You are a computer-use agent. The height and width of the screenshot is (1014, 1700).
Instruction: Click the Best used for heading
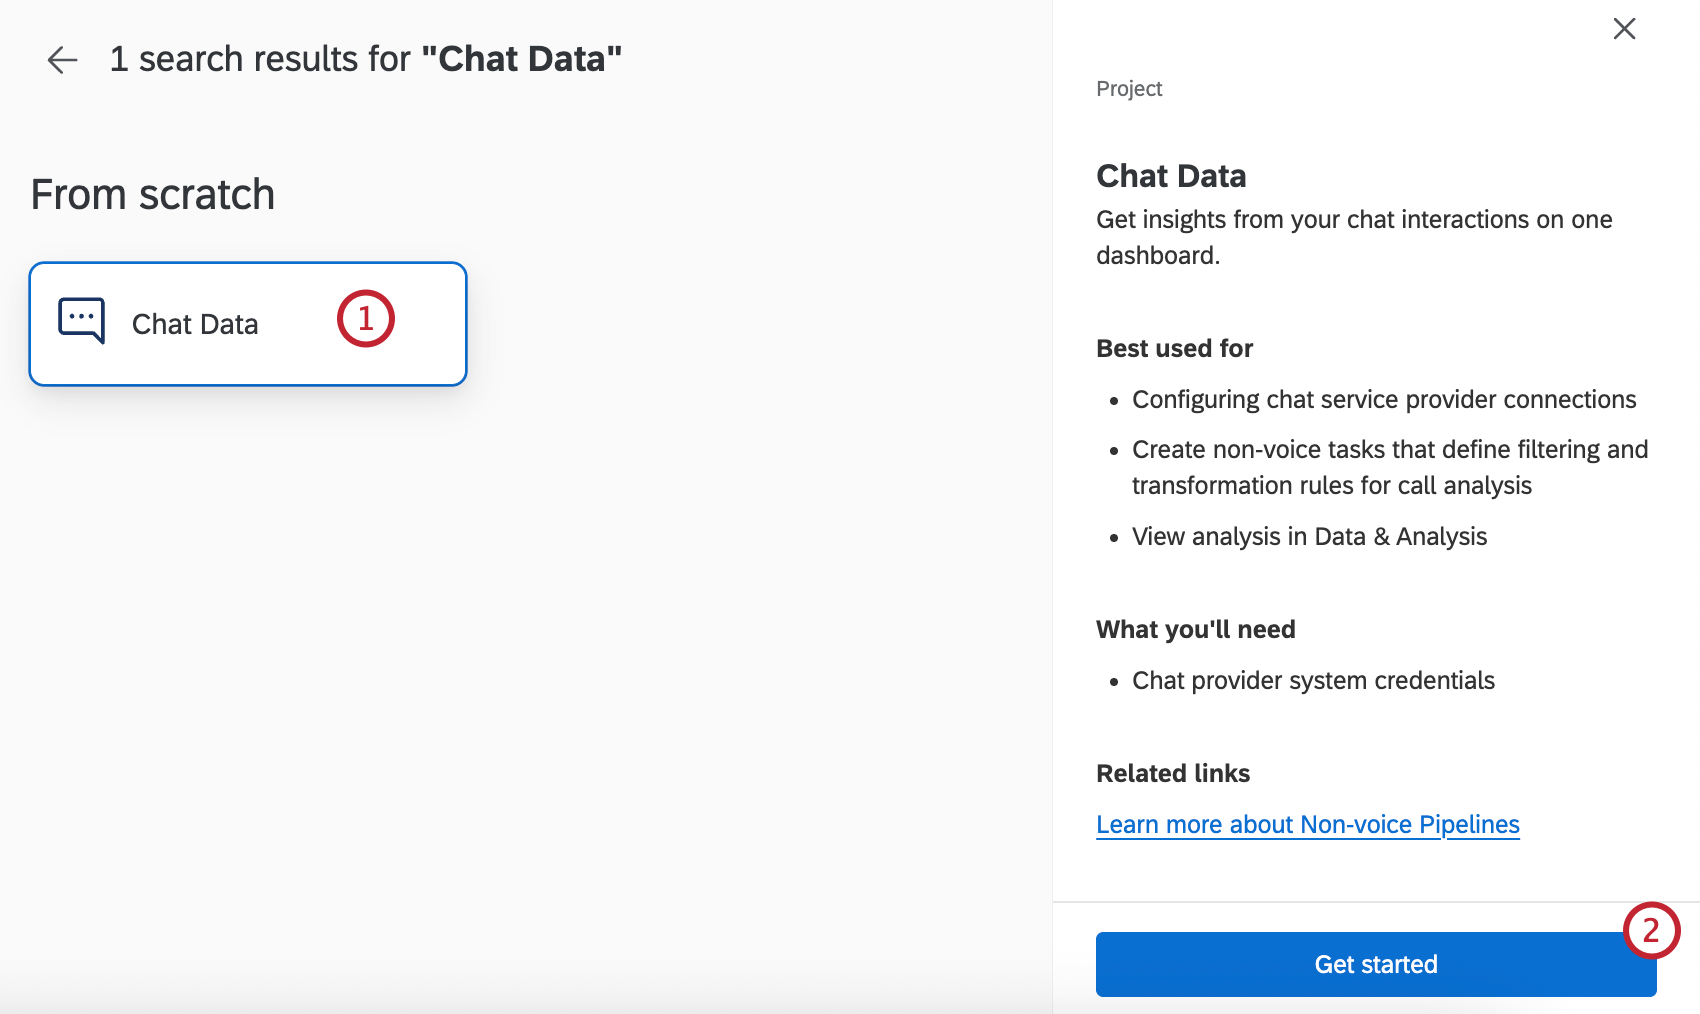click(x=1174, y=348)
